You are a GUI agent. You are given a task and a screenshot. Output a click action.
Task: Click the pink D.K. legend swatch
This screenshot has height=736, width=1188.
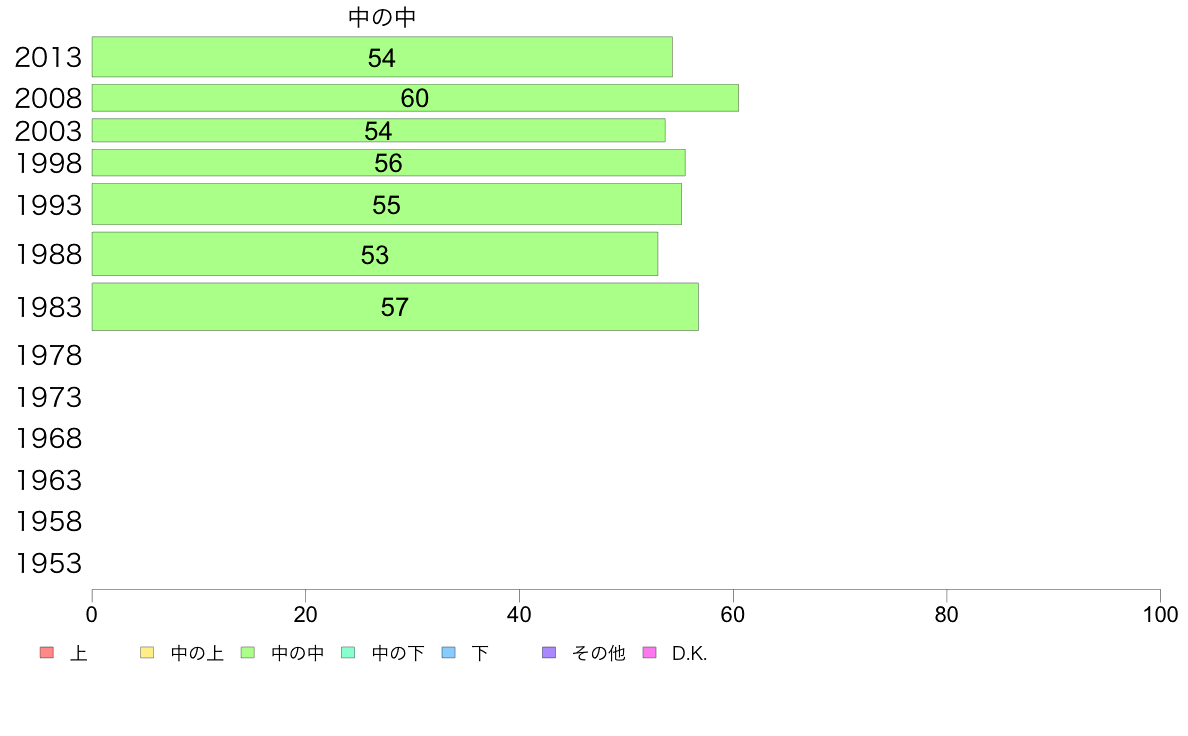[x=649, y=653]
